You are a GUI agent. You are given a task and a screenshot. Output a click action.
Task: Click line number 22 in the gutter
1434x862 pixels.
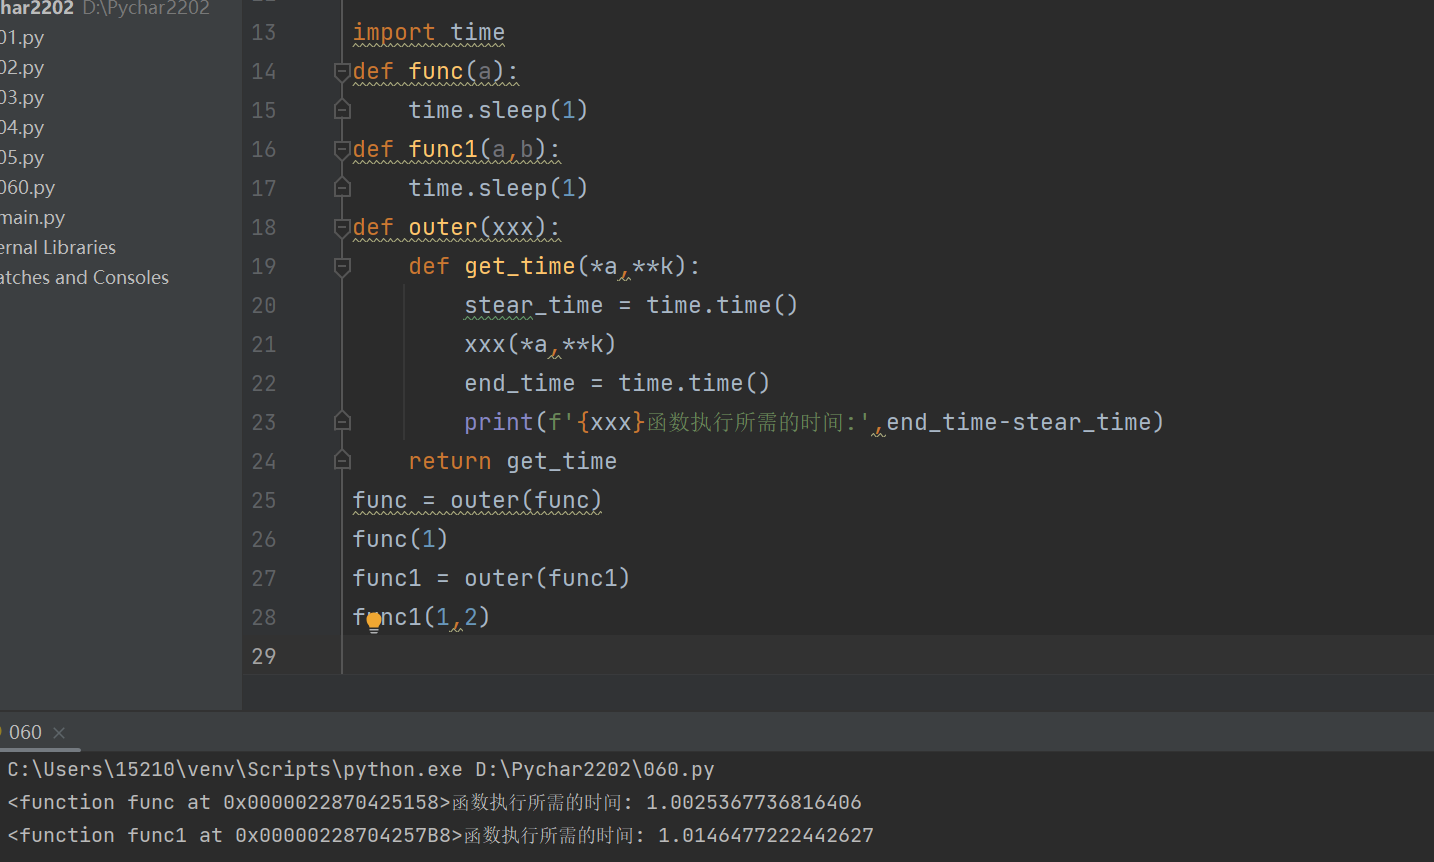pos(264,384)
